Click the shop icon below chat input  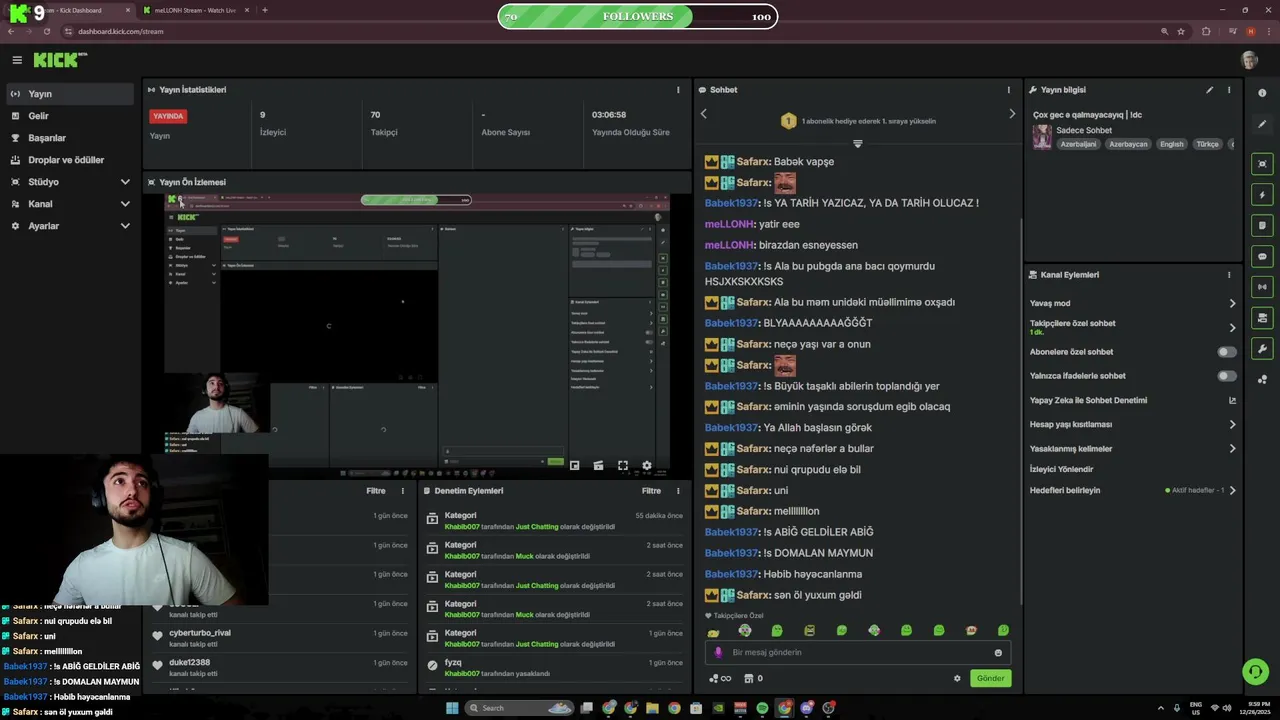click(747, 678)
